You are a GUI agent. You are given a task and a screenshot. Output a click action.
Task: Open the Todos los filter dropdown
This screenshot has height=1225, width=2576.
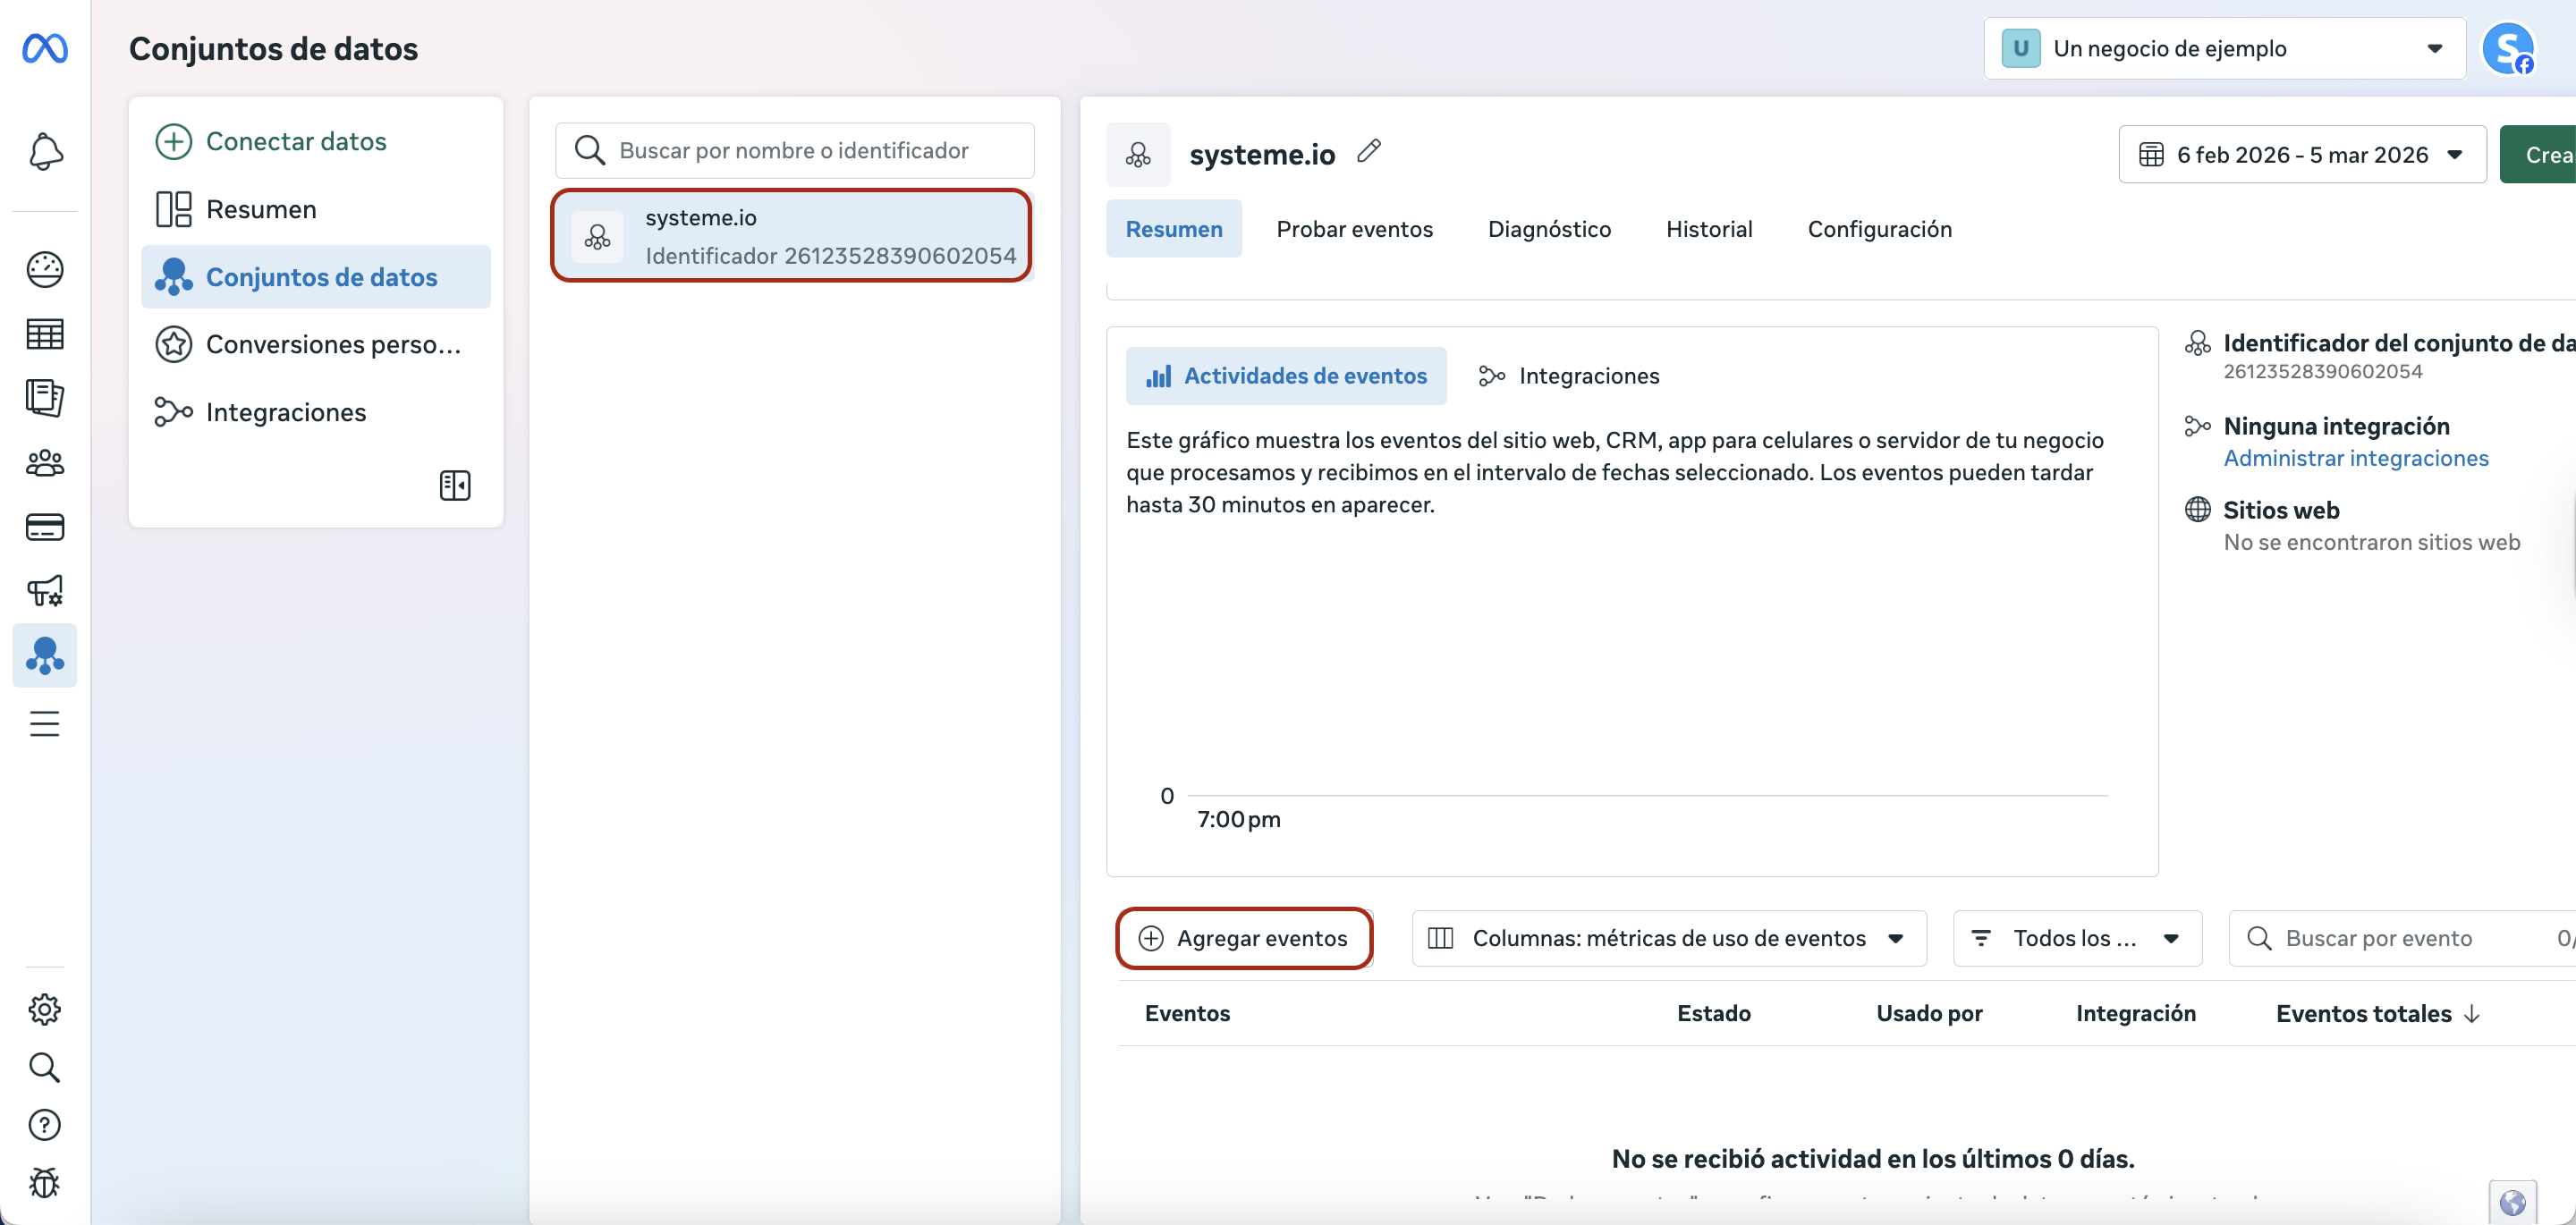pos(2076,938)
